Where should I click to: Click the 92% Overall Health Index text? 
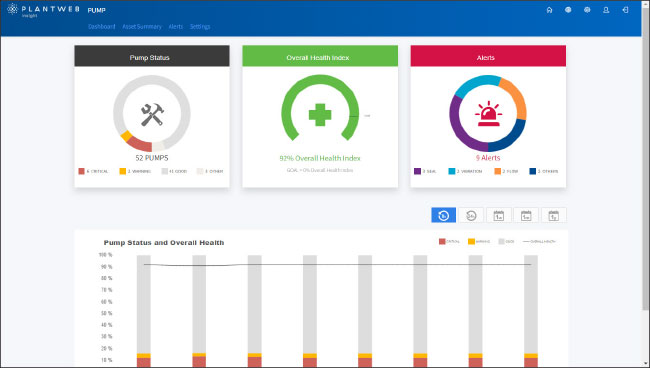coord(320,158)
